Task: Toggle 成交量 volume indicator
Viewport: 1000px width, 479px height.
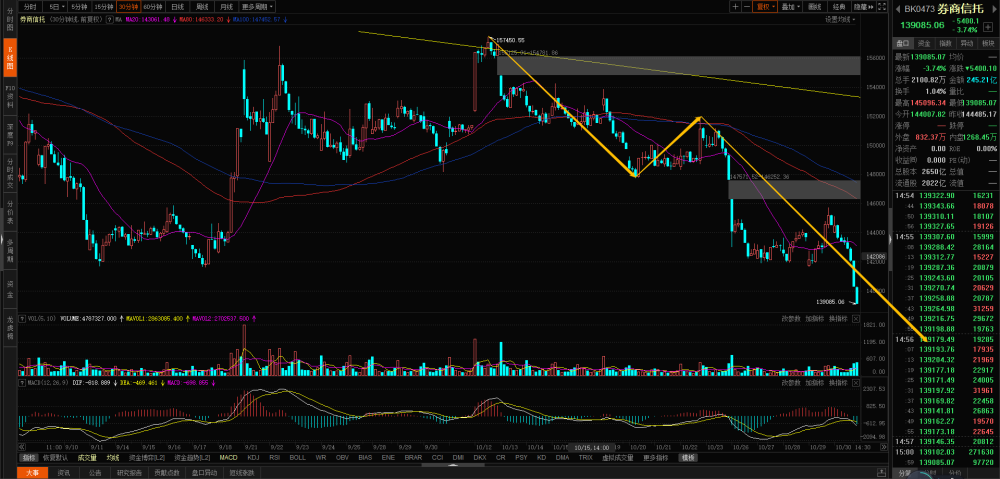Action: pyautogui.click(x=87, y=457)
